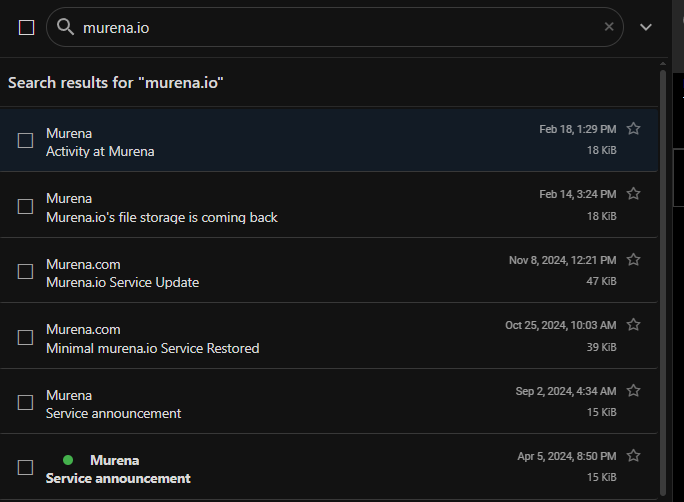Screen dimensions: 684x502
Task: Tick the select-all checkbox beside search
Action: [27, 27]
